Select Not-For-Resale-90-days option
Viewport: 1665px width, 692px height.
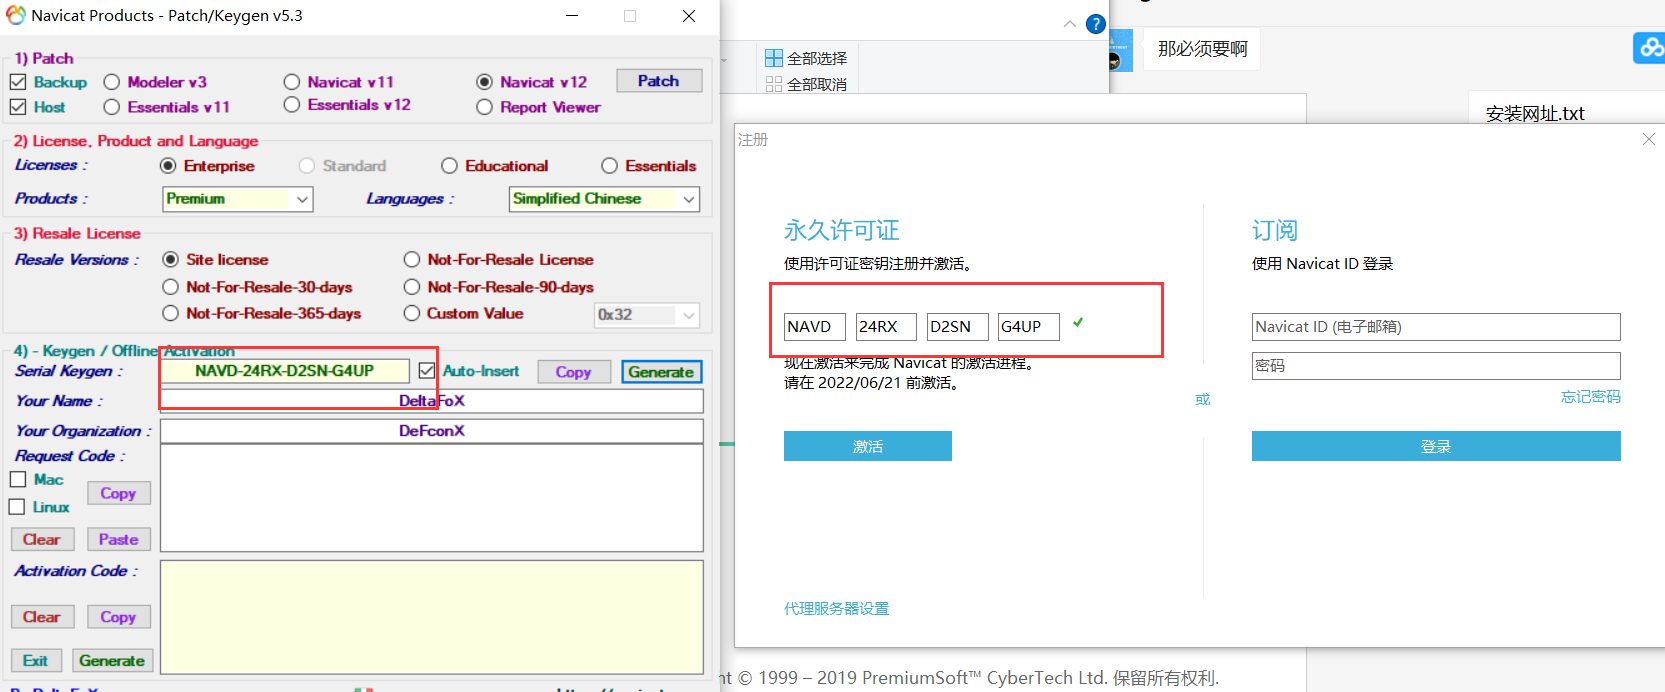click(412, 287)
